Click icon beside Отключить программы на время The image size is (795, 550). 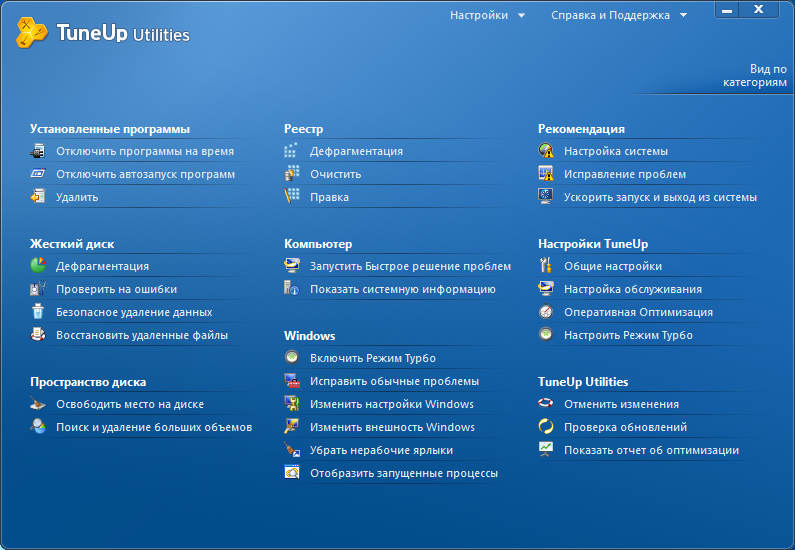[38, 151]
